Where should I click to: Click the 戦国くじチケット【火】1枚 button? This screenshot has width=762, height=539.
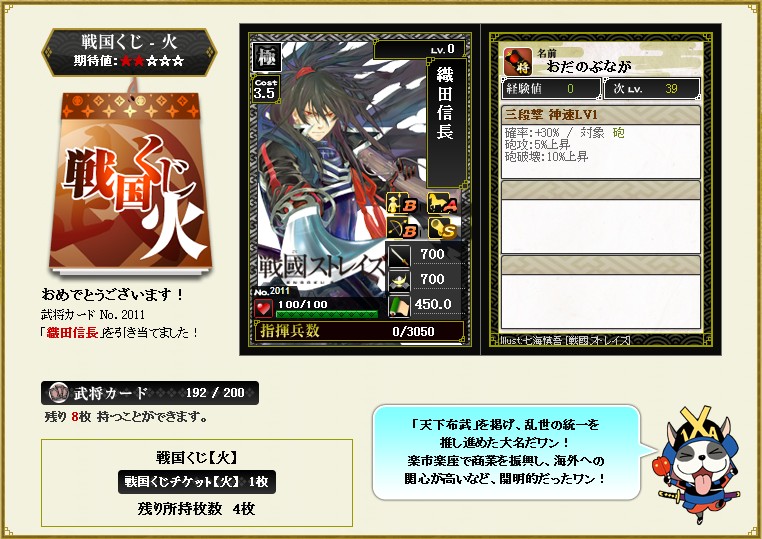(196, 482)
